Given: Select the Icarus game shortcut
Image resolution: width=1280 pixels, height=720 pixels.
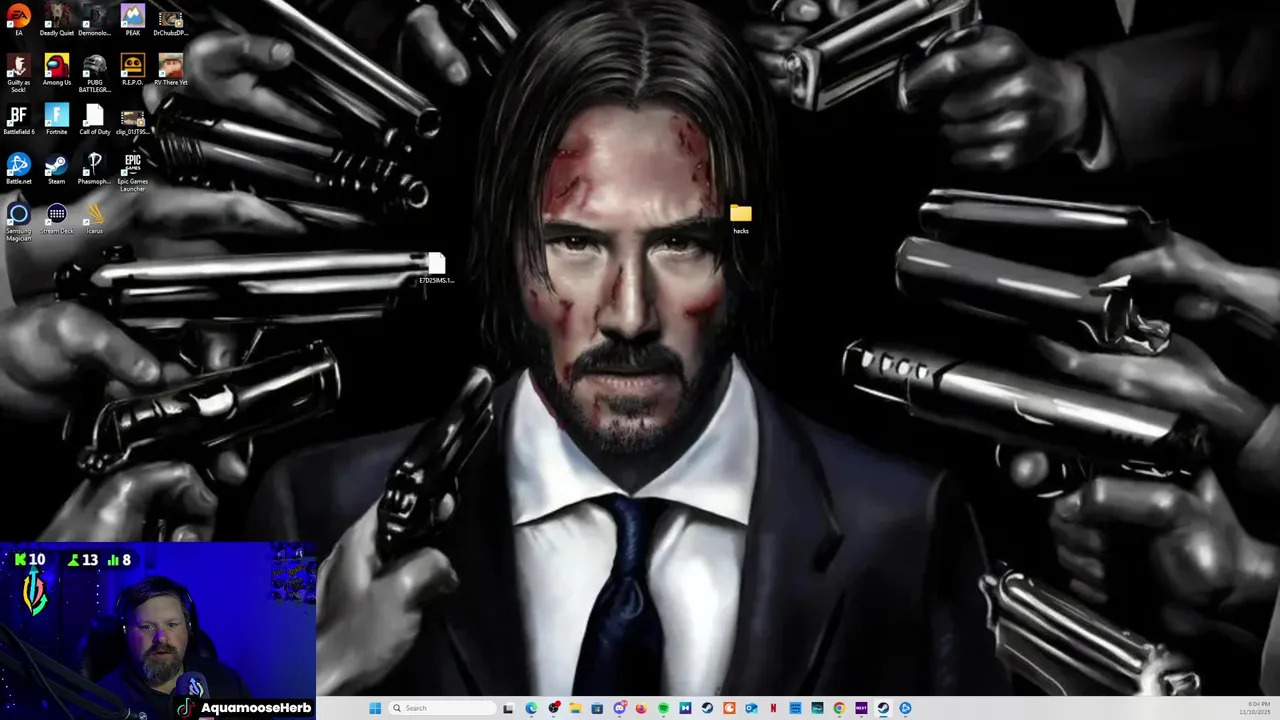Looking at the screenshot, I should 95,219.
